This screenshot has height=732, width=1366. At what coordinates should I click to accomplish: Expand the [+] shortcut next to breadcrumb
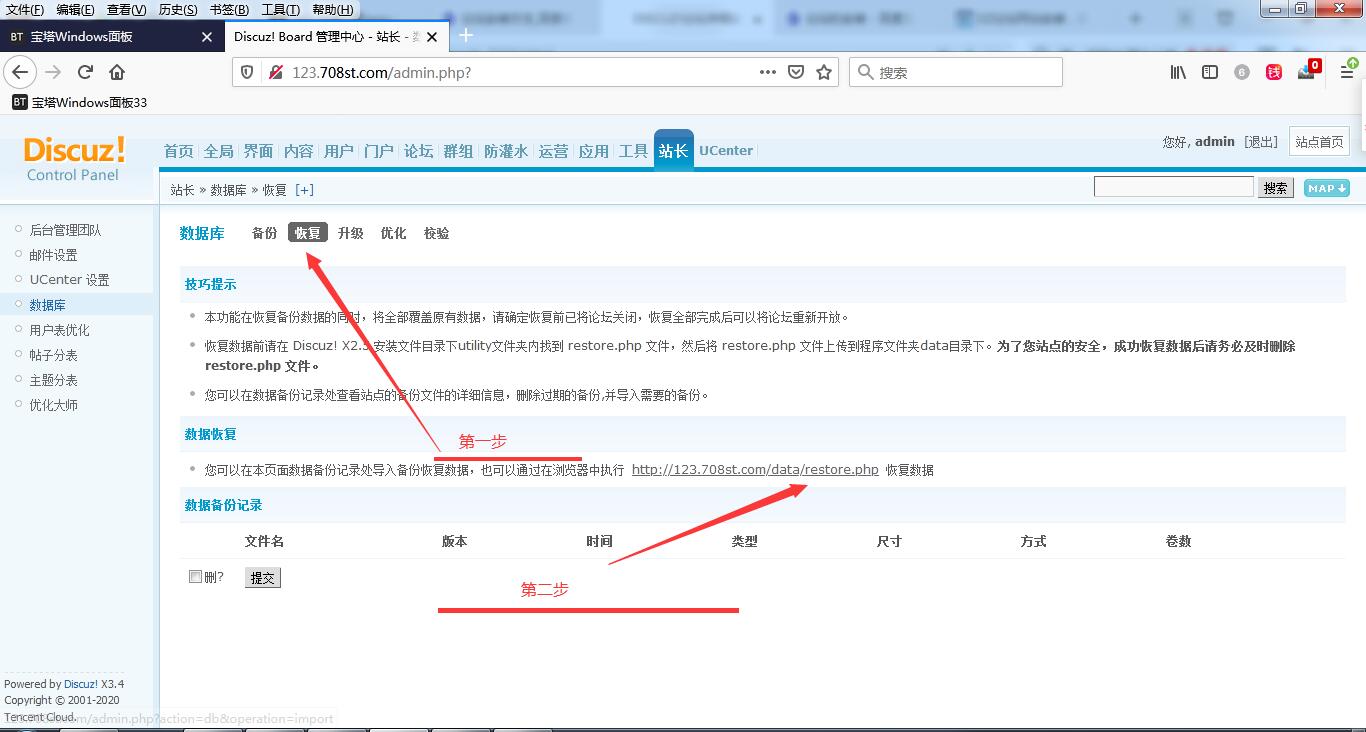[304, 190]
